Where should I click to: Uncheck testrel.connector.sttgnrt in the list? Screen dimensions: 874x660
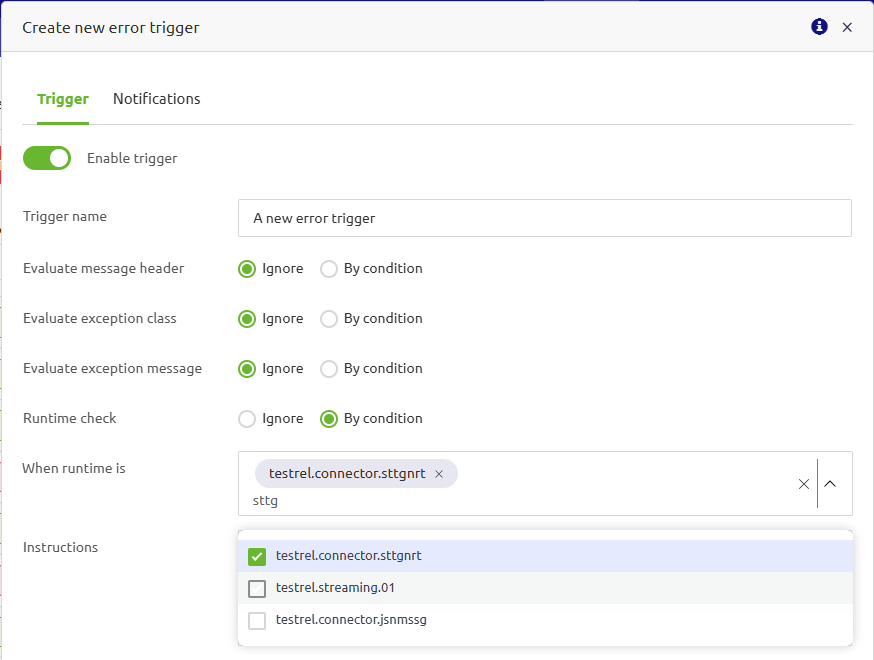tap(257, 556)
